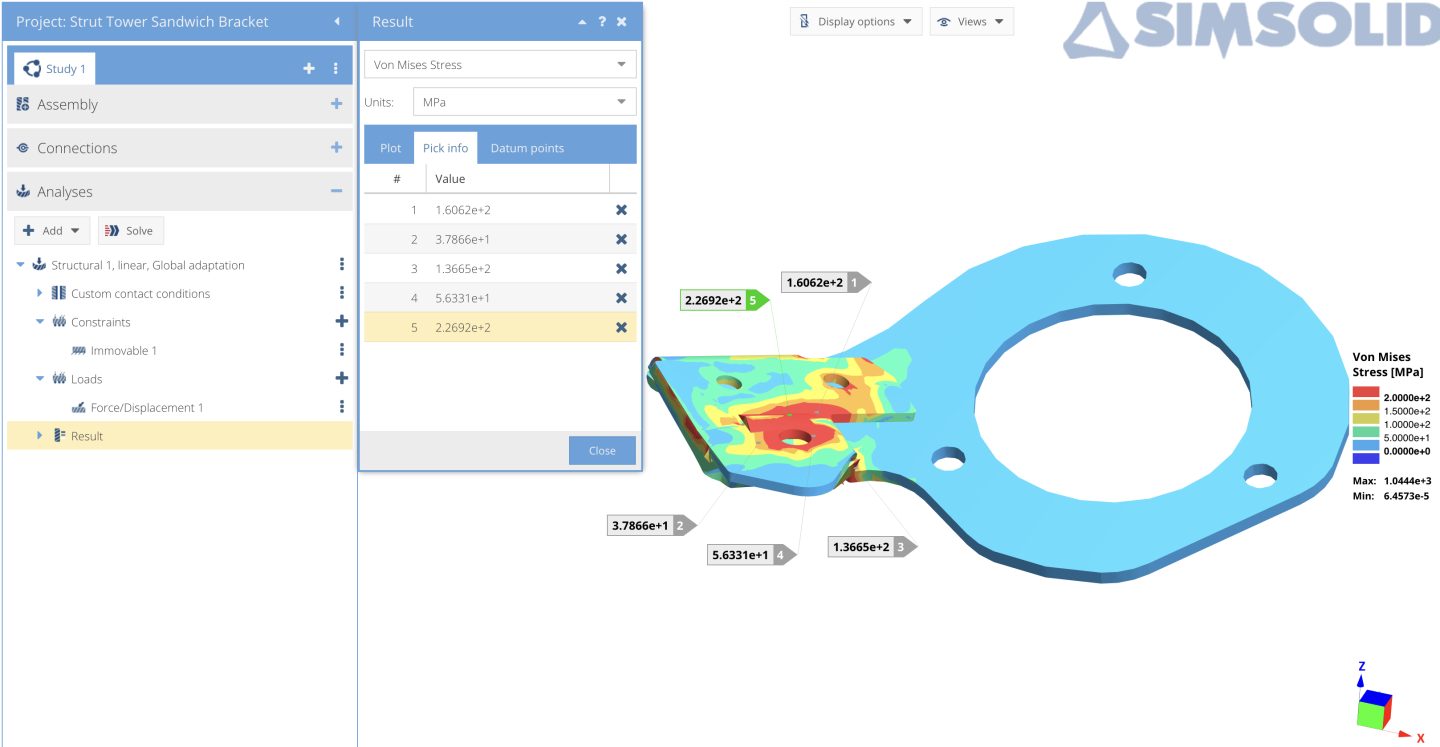The height and width of the screenshot is (747, 1440).
Task: Expand Custom contact conditions node
Action: [x=40, y=293]
